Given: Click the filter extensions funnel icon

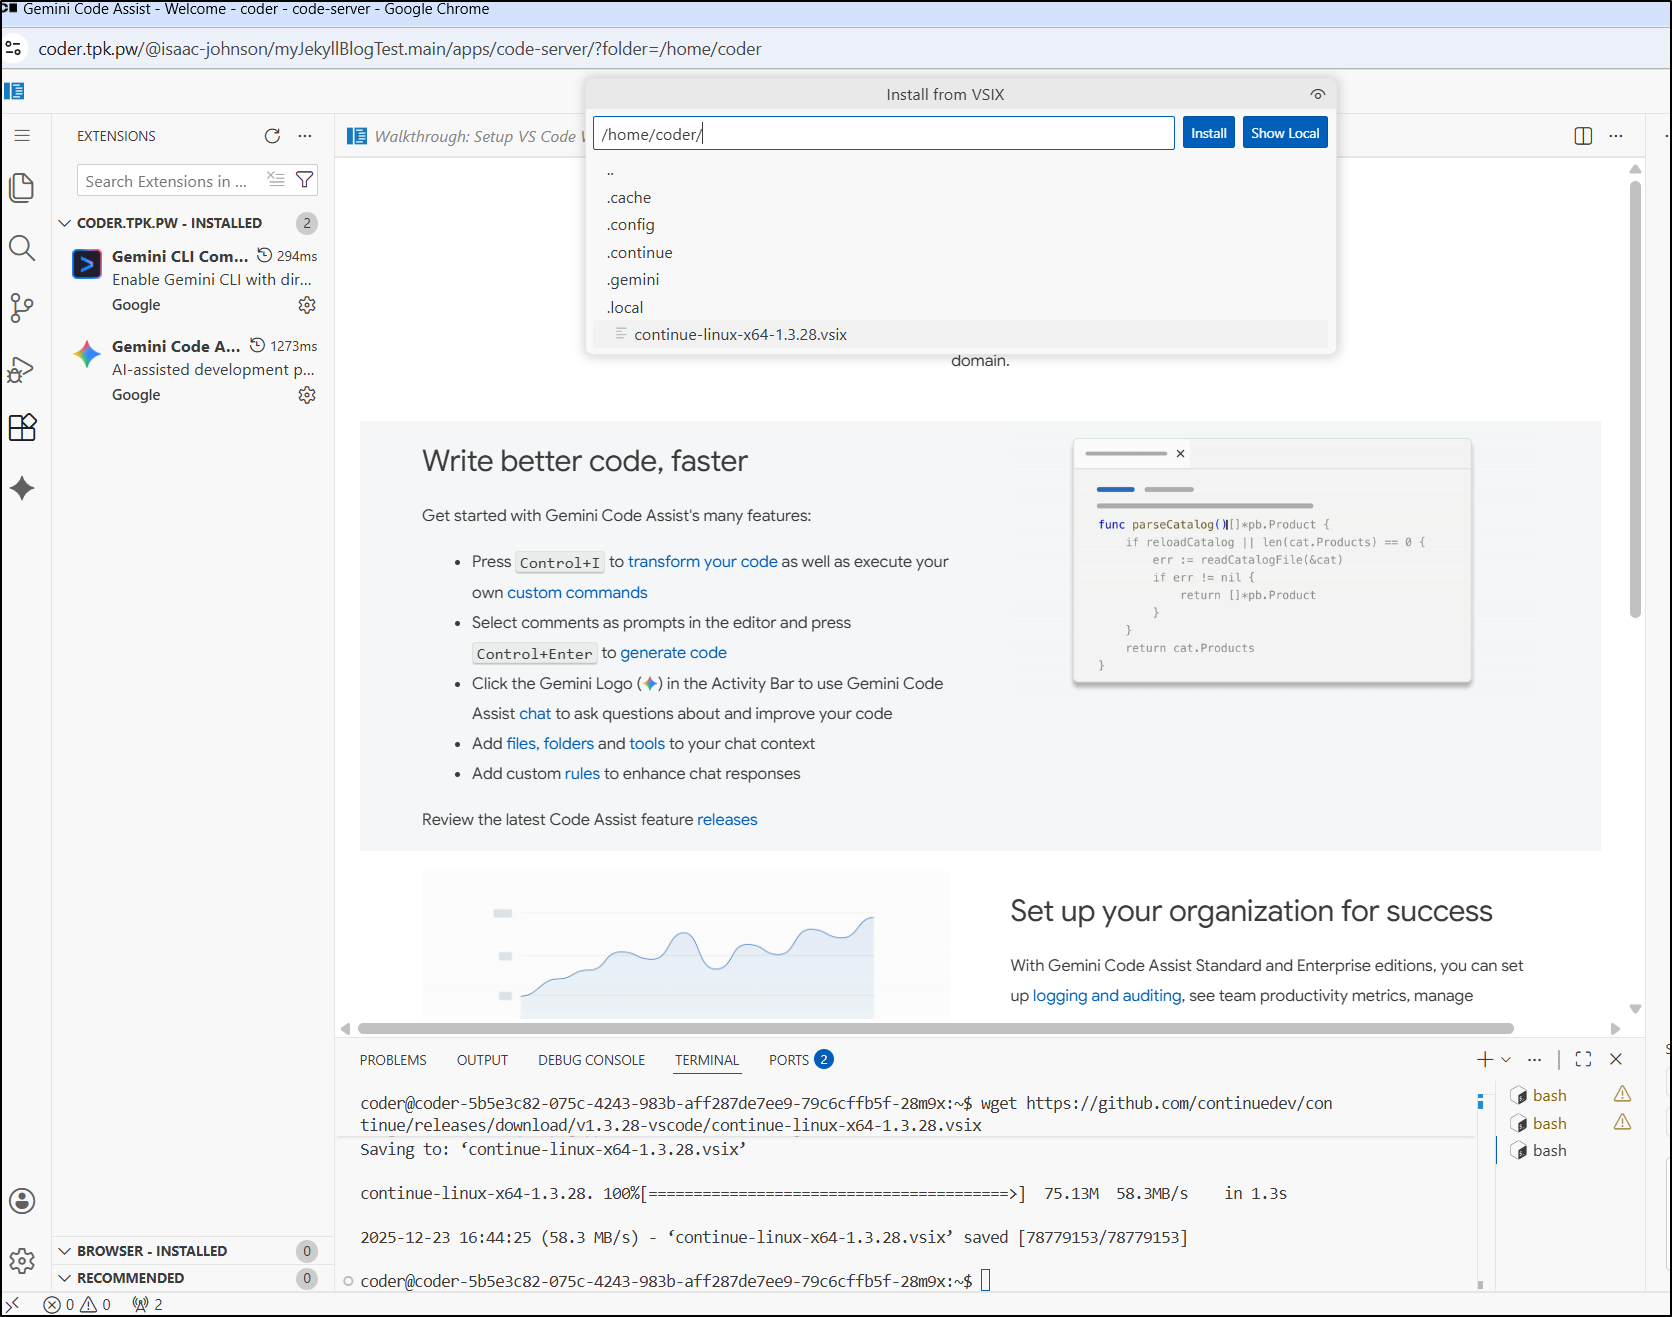Looking at the screenshot, I should (305, 180).
